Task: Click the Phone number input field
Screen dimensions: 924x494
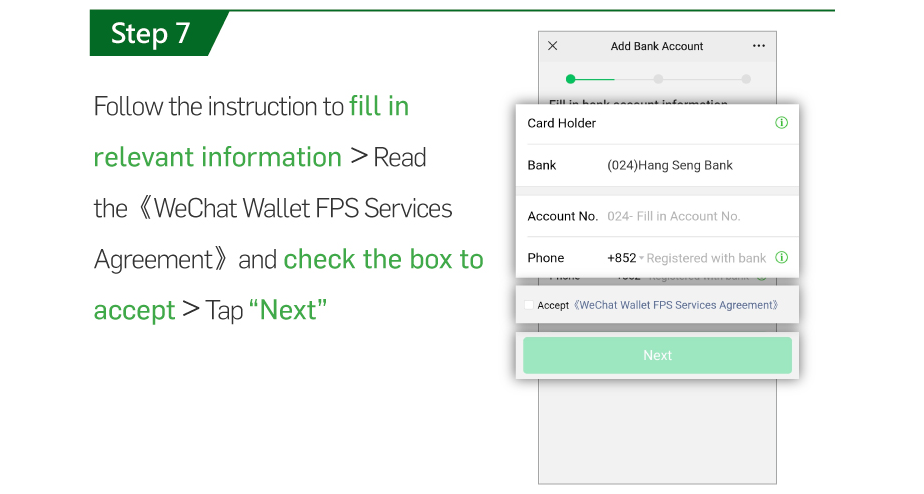Action: (707, 258)
